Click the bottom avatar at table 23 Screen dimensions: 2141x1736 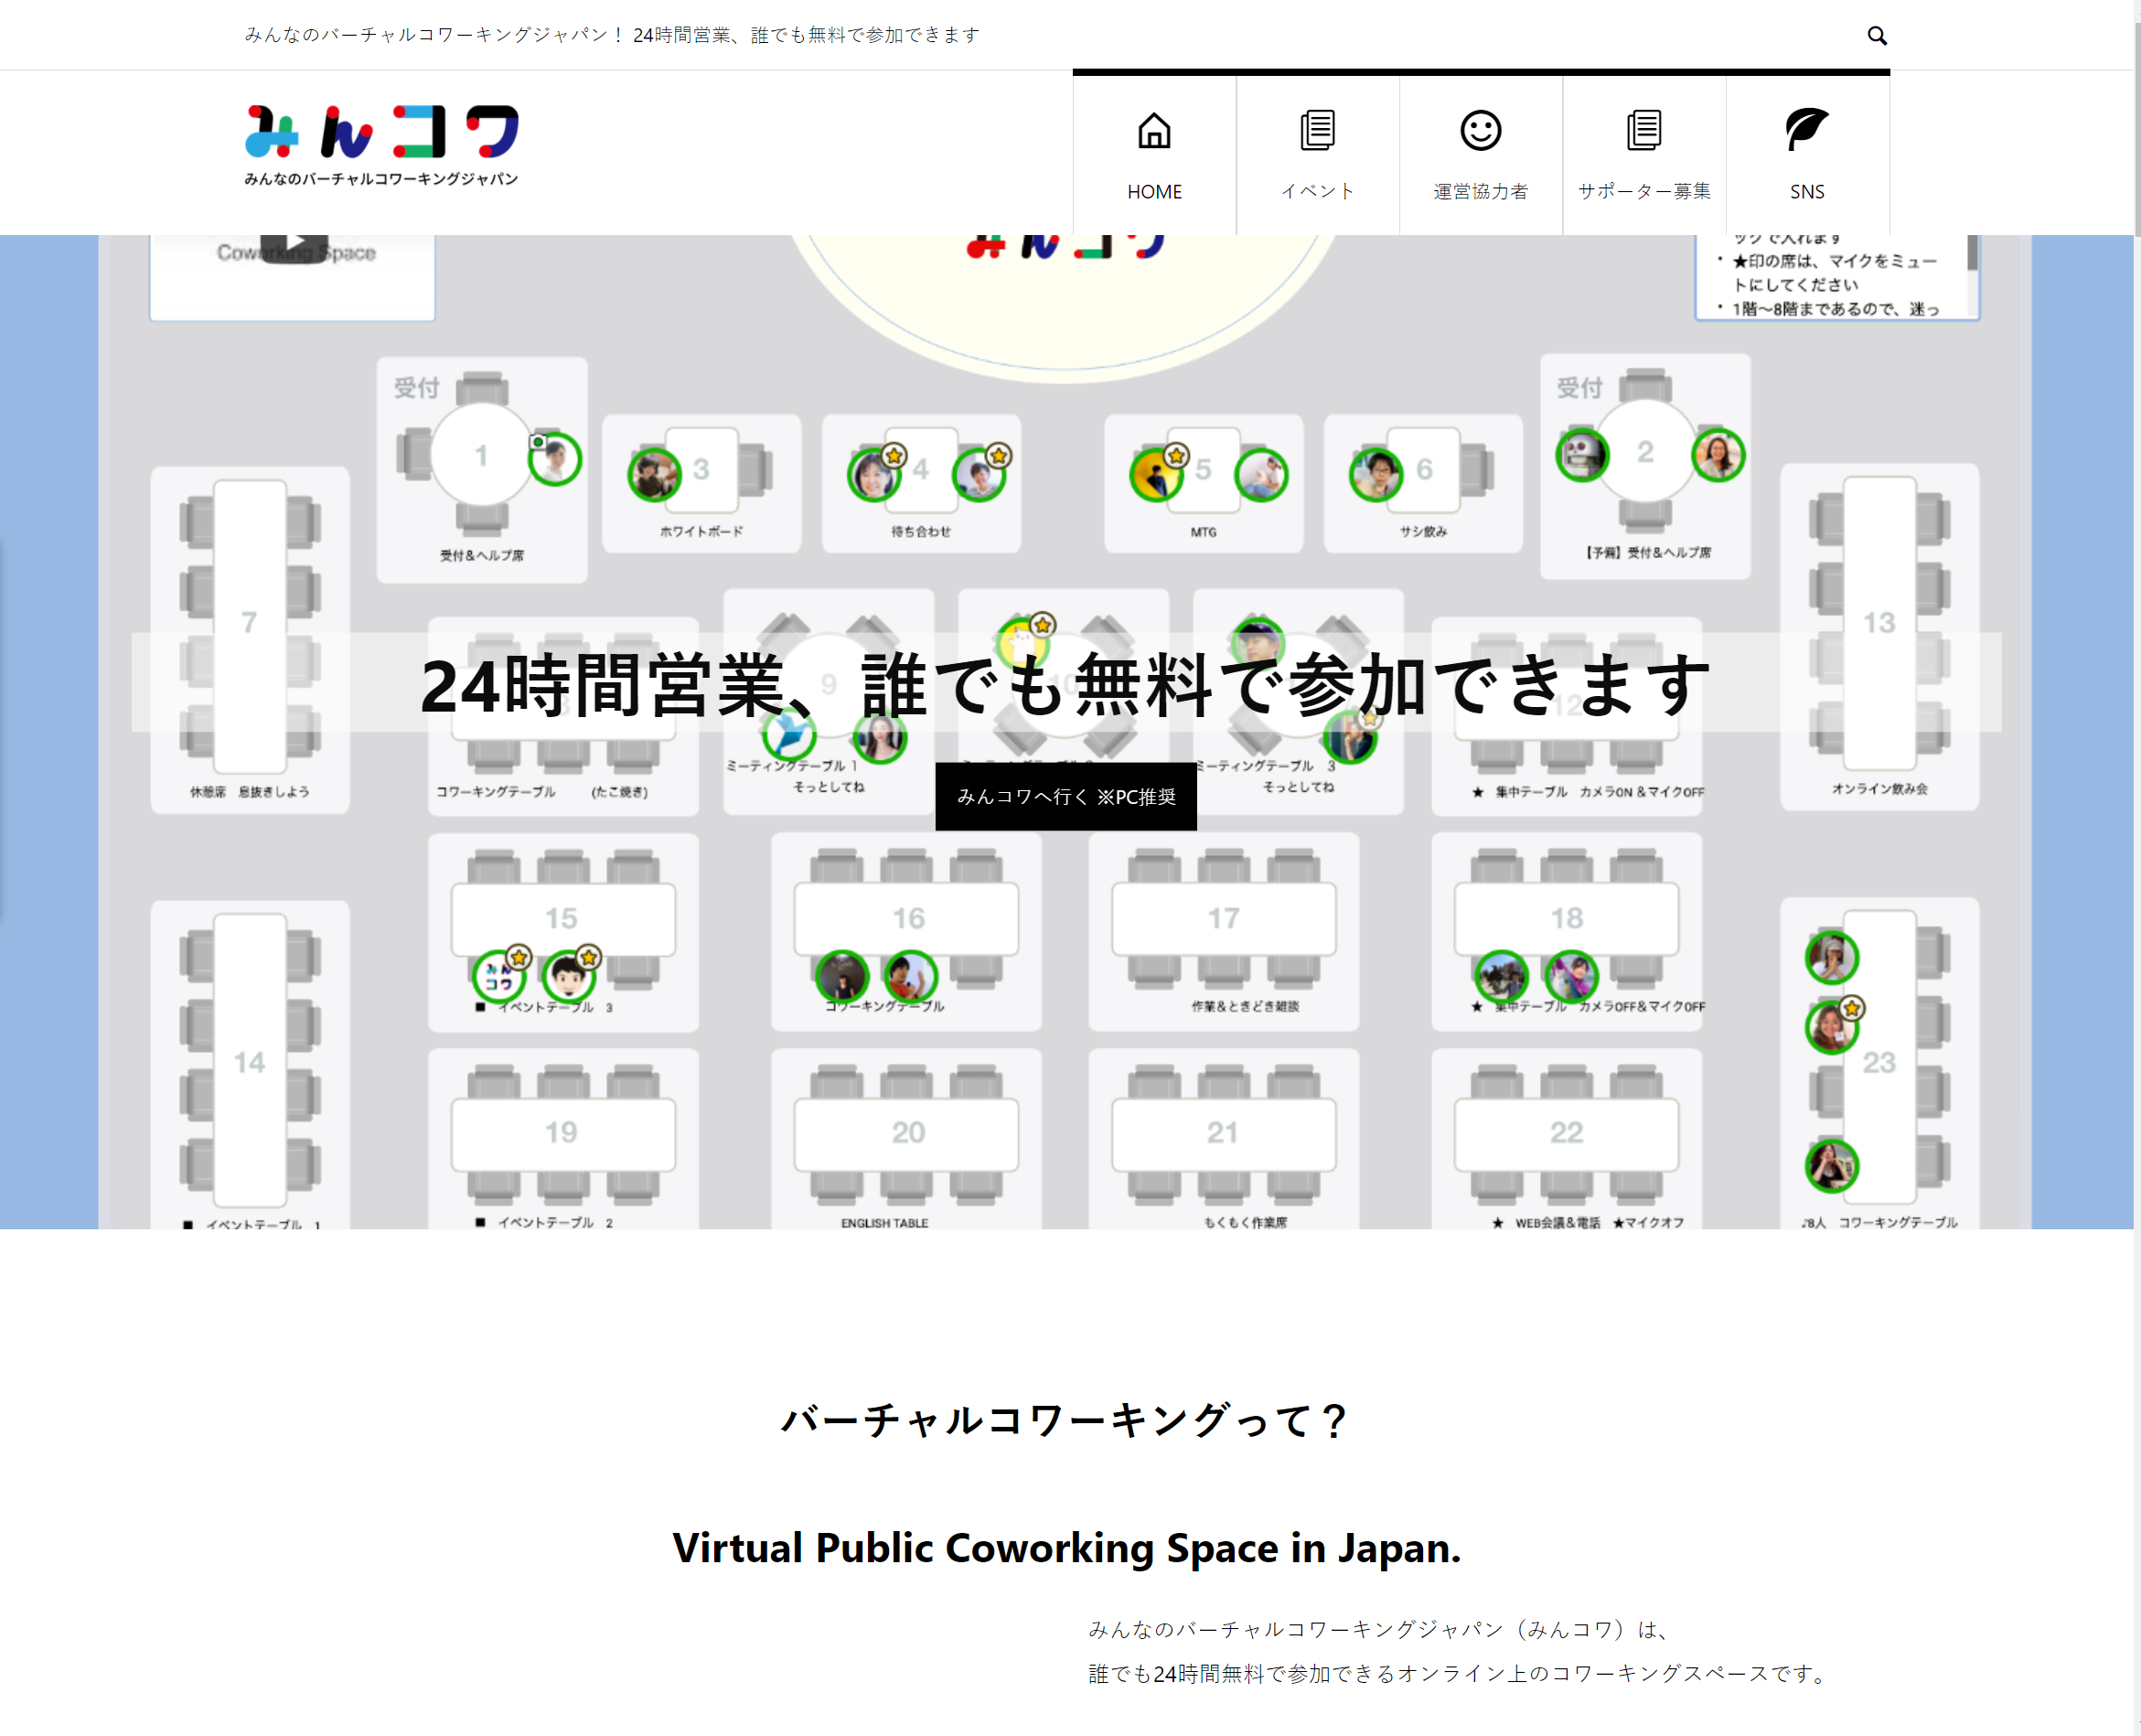pyautogui.click(x=1832, y=1166)
